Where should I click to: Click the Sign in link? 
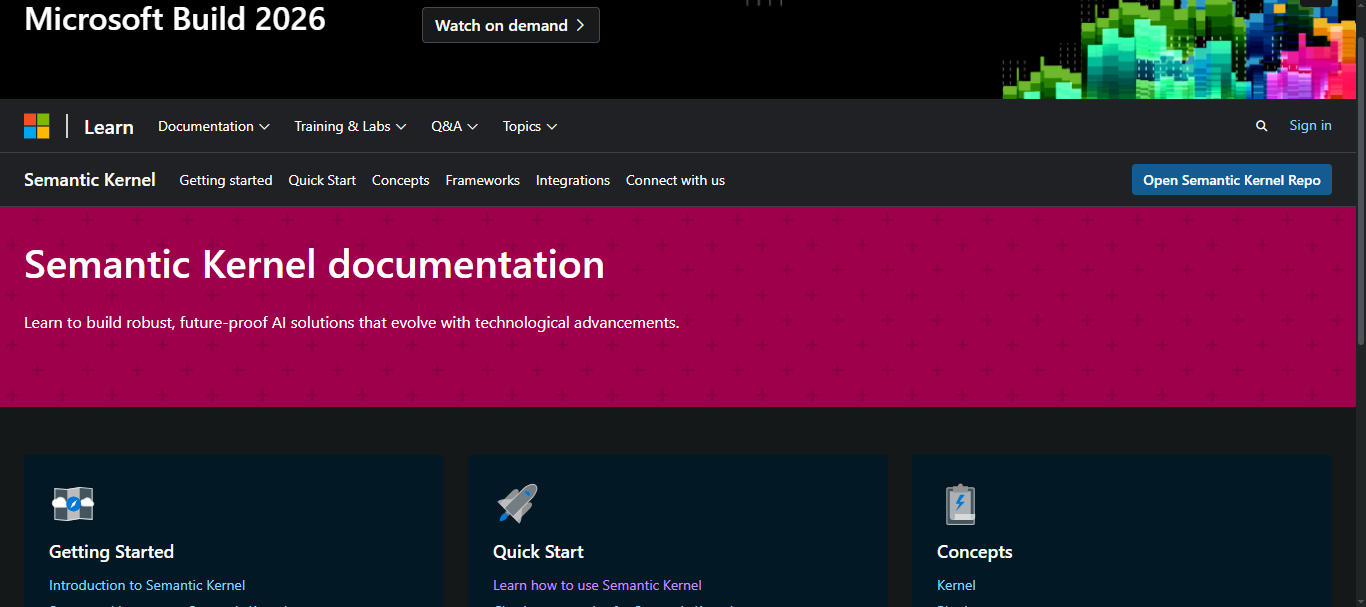[1310, 125]
